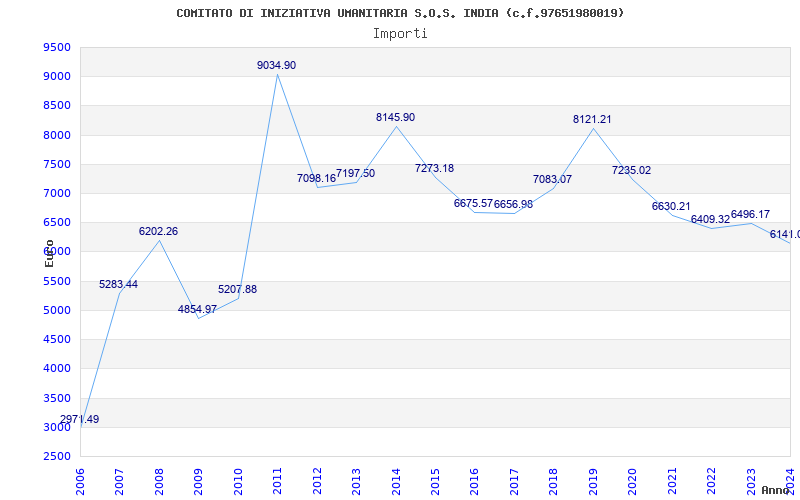Click the 2011 year label
Image resolution: width=800 pixels, height=500 pixels.
click(278, 482)
